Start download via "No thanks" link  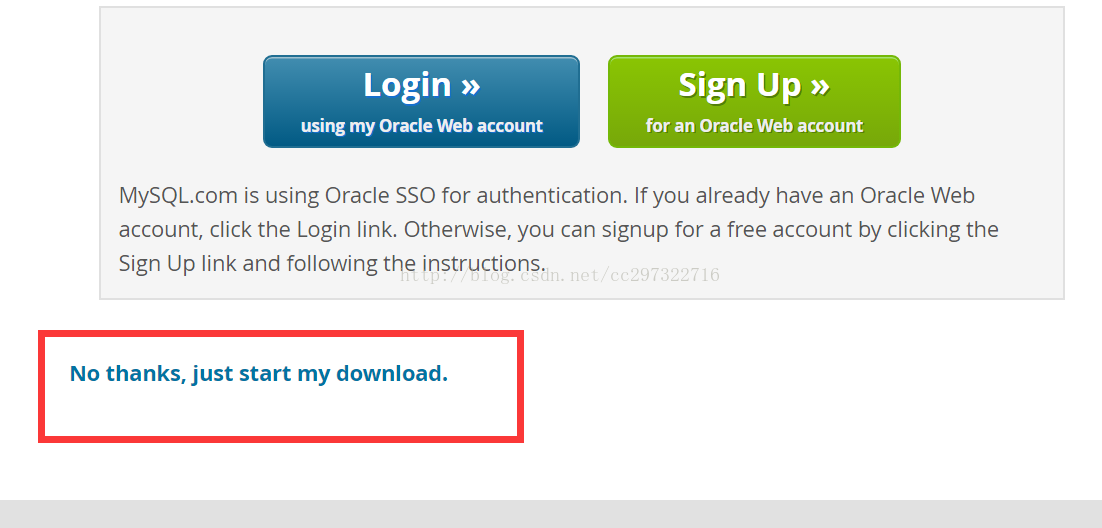point(259,374)
